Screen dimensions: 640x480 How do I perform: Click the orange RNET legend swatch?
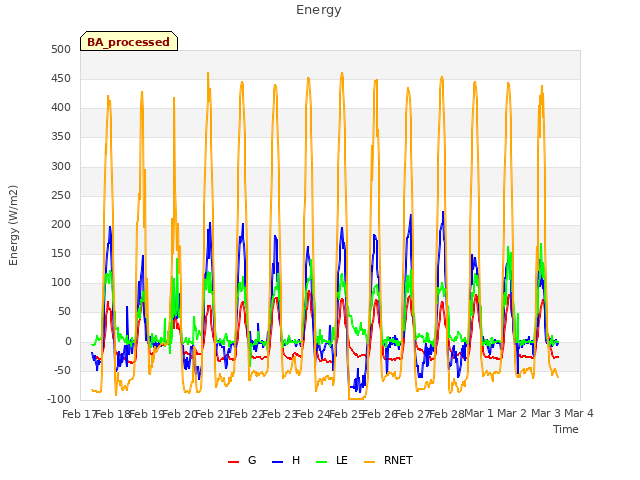(369, 462)
